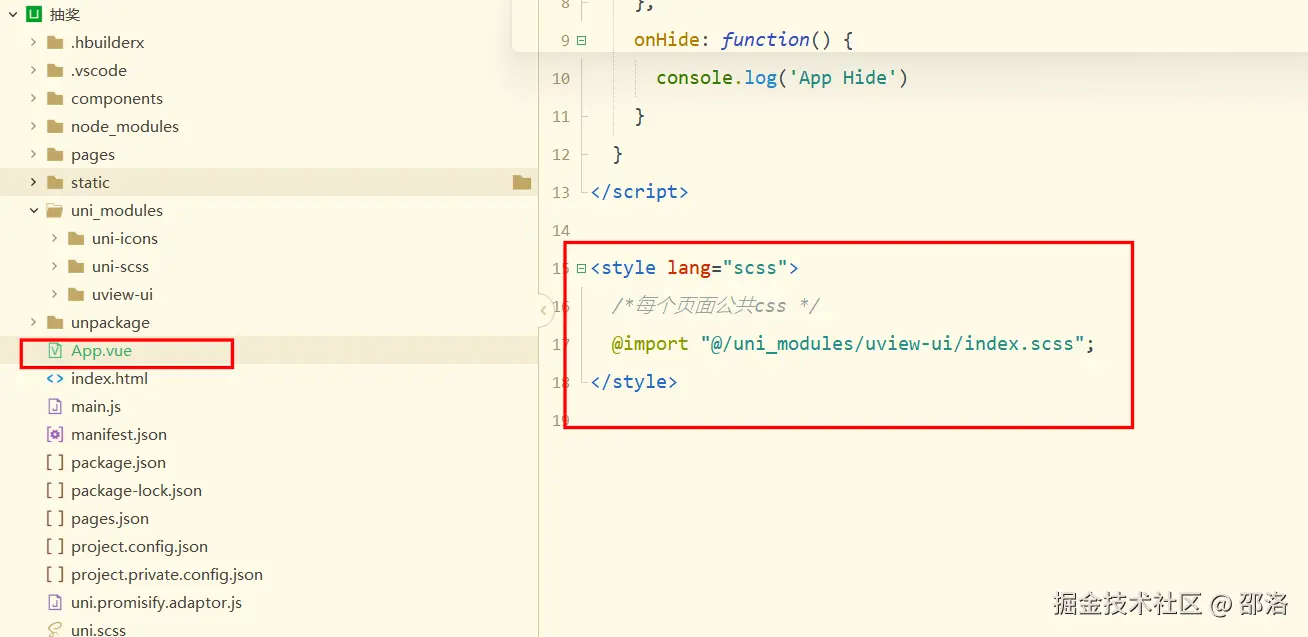Click the uni-icons folder icon
The height and width of the screenshot is (637, 1308).
75,239
